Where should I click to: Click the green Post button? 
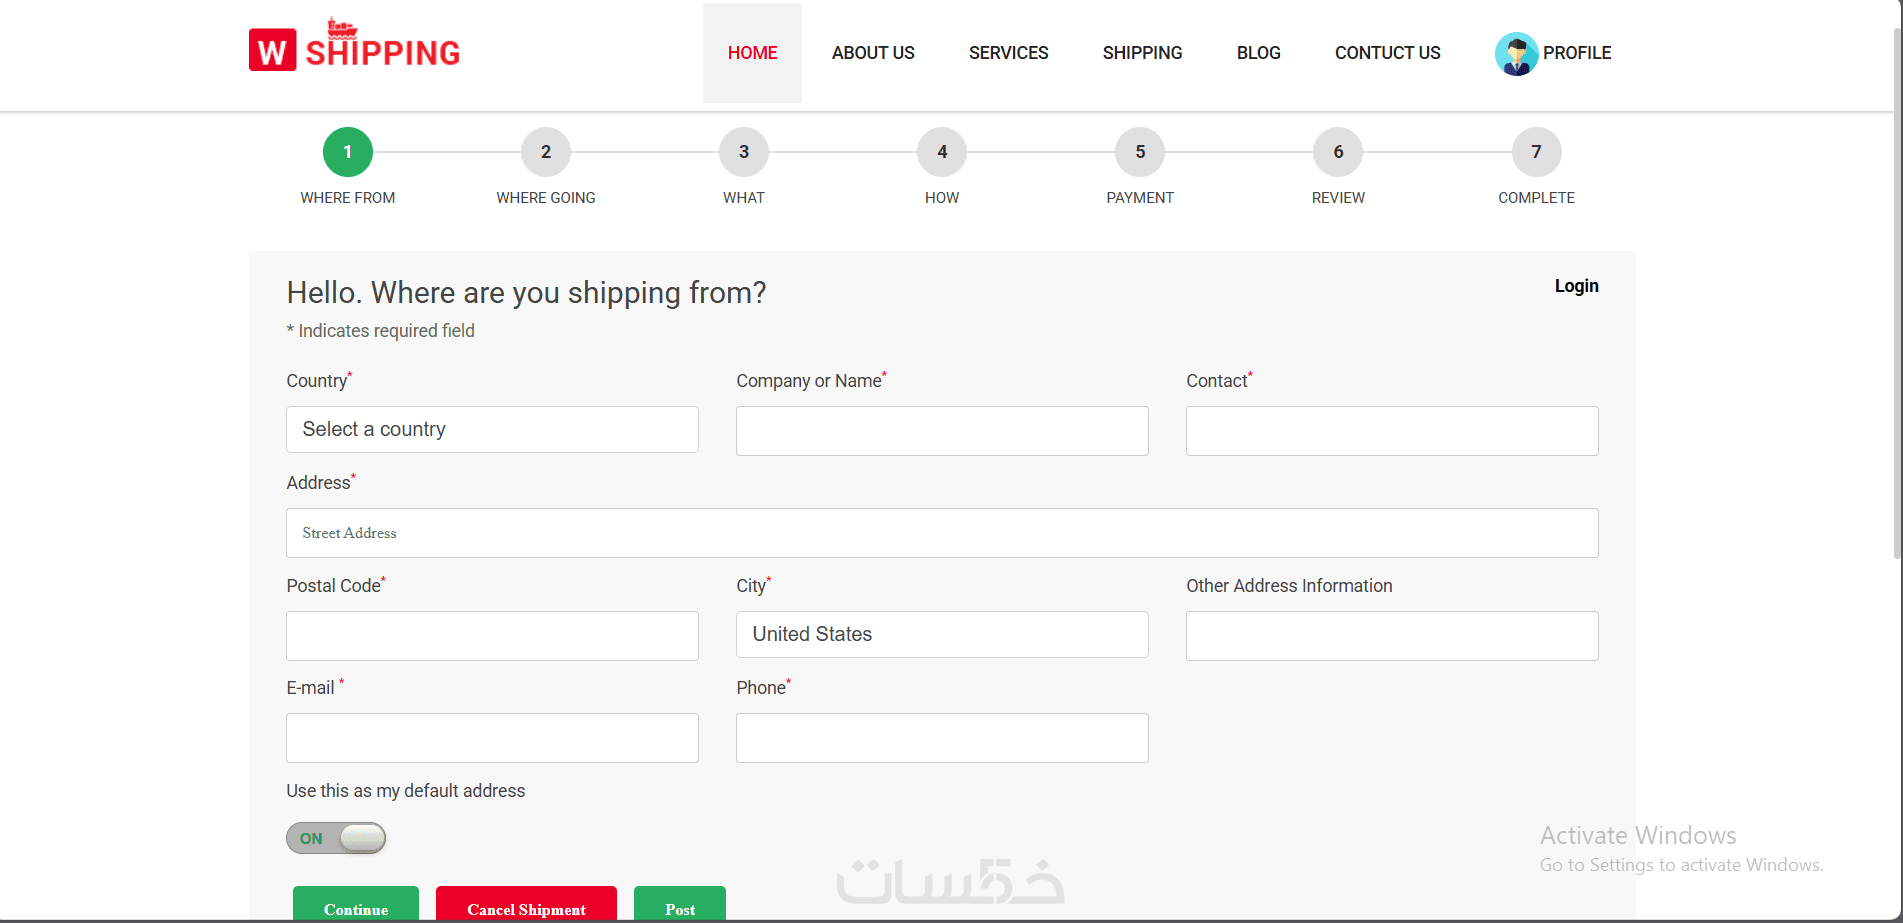click(680, 904)
